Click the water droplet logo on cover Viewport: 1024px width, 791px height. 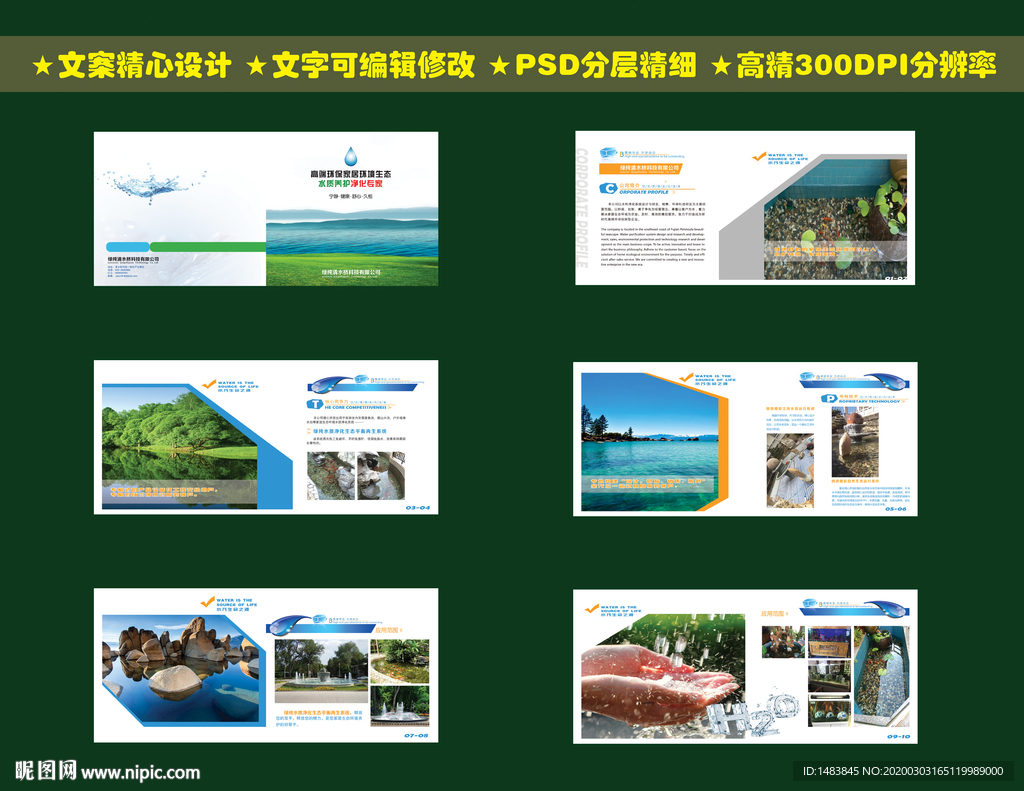[351, 157]
